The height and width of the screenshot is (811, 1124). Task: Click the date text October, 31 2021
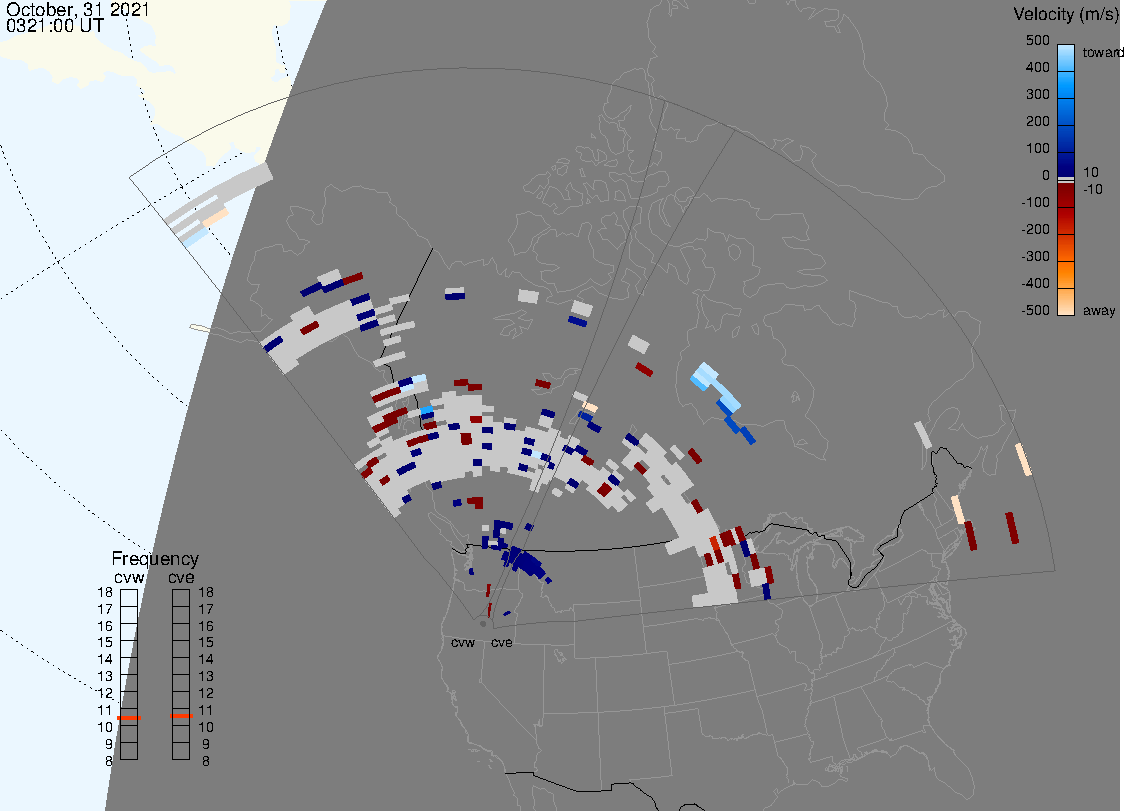(77, 9)
